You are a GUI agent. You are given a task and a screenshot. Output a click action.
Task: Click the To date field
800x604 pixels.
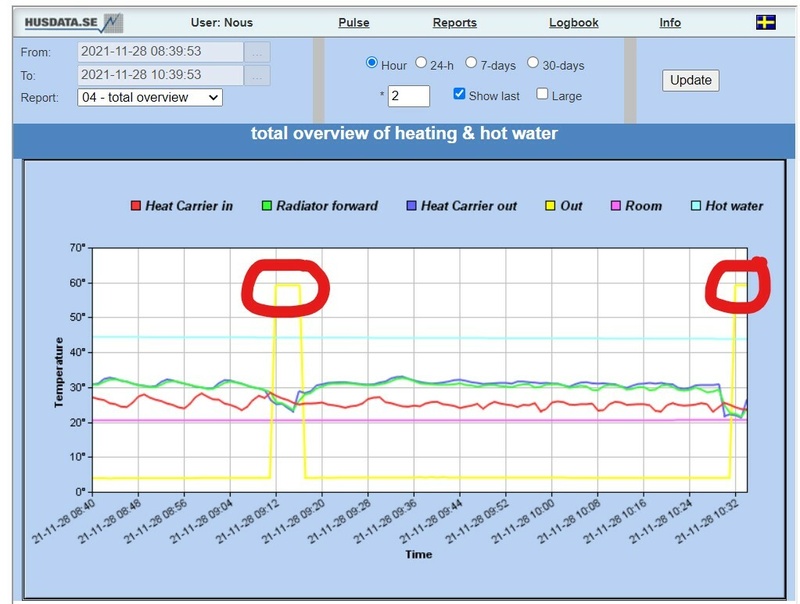(x=160, y=75)
